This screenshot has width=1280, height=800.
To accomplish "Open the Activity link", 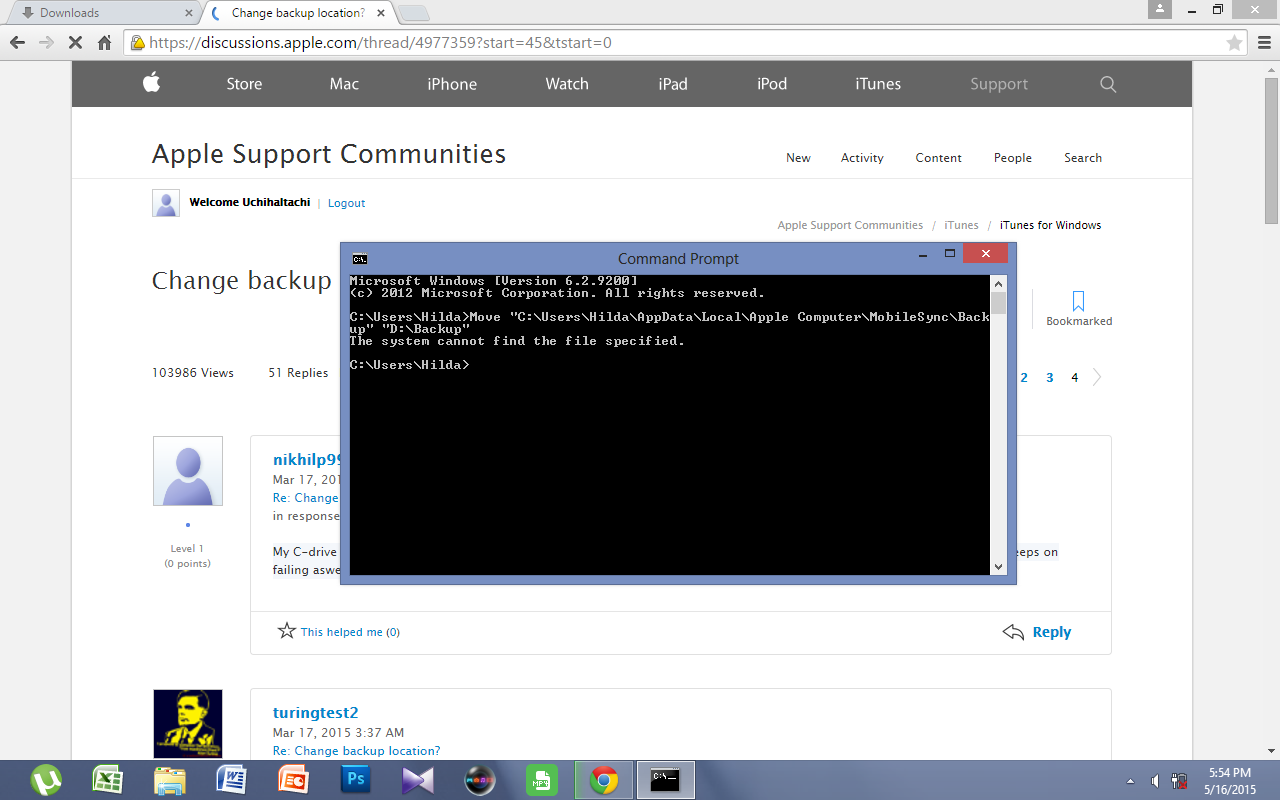I will (862, 158).
